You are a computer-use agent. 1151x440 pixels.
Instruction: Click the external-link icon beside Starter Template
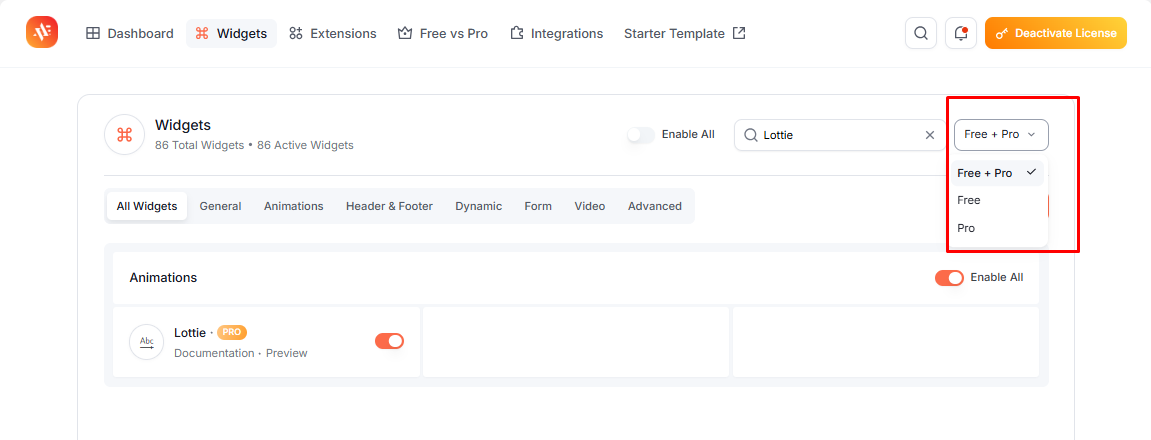[740, 33]
